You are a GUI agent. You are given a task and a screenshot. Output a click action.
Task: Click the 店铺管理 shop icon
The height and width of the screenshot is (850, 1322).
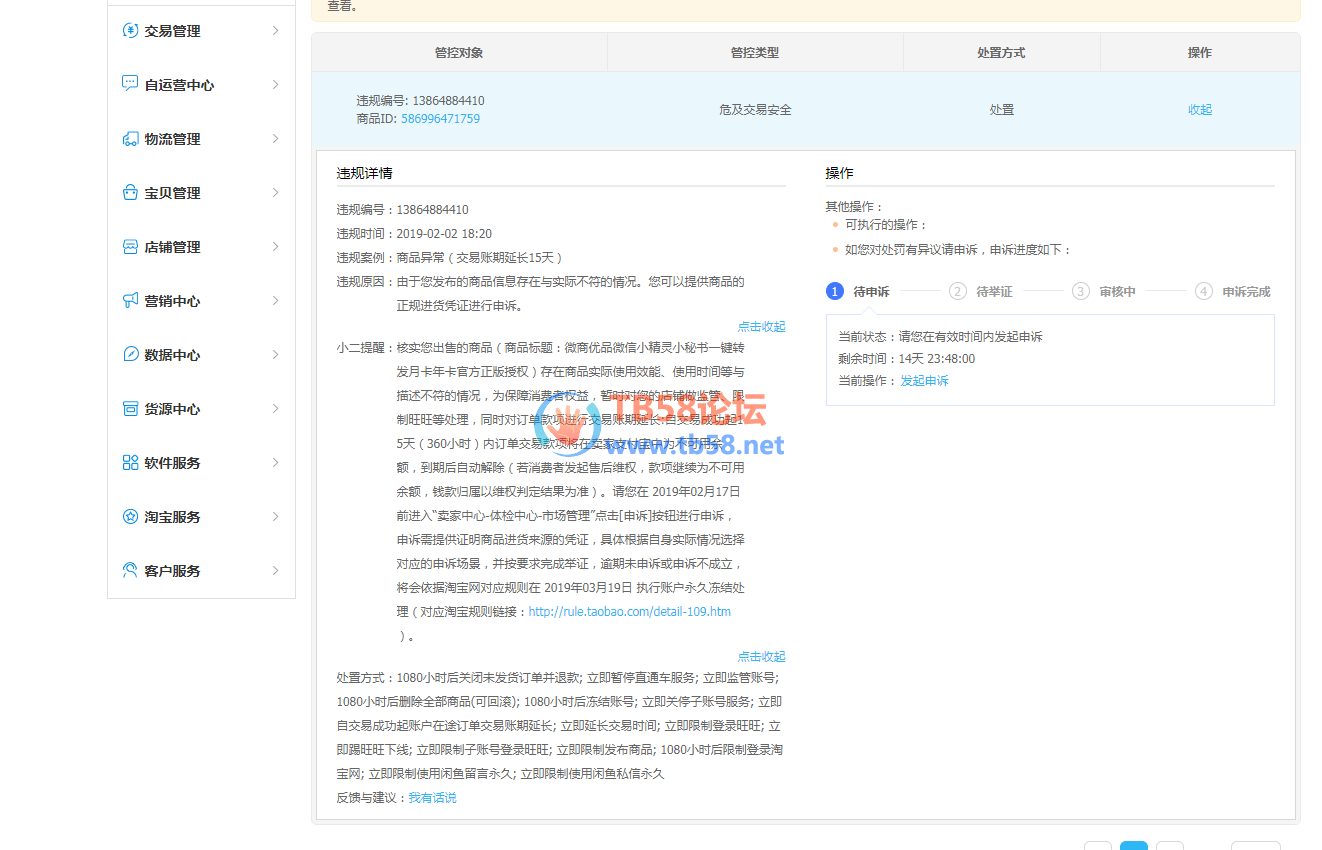pyautogui.click(x=130, y=247)
